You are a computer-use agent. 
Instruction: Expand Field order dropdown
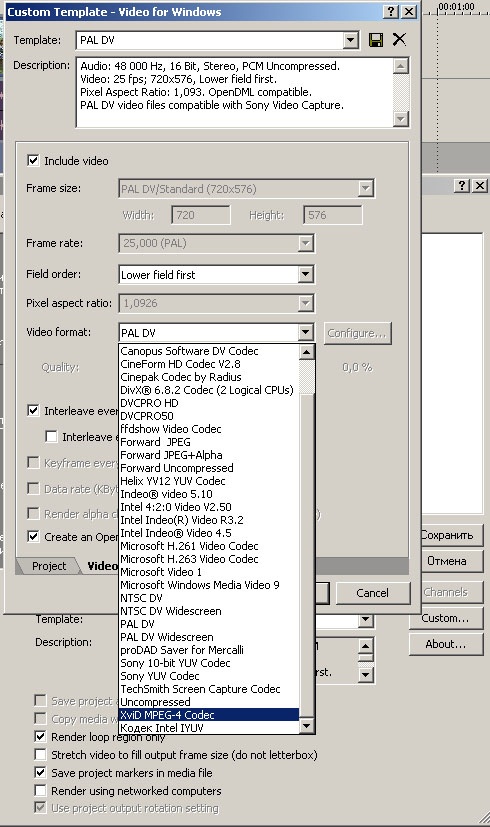click(x=305, y=274)
